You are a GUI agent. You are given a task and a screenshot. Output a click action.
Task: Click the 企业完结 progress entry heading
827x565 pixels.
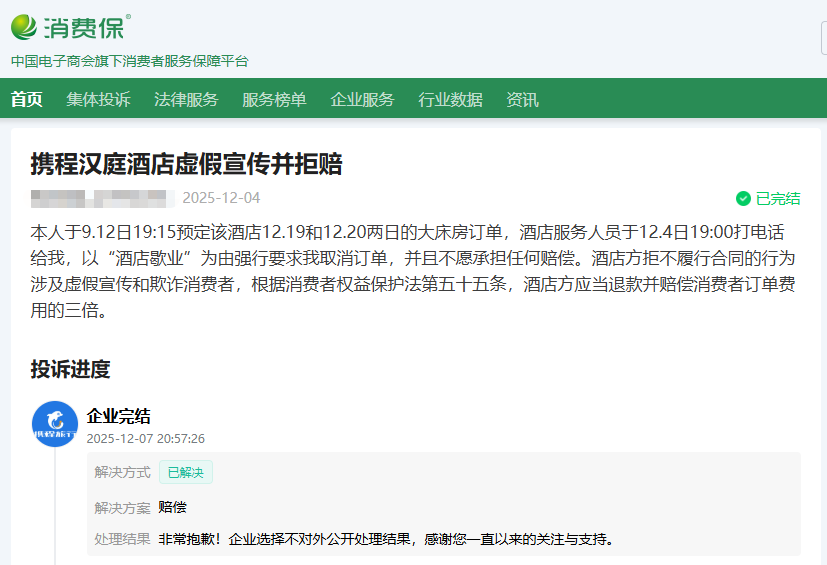click(119, 416)
